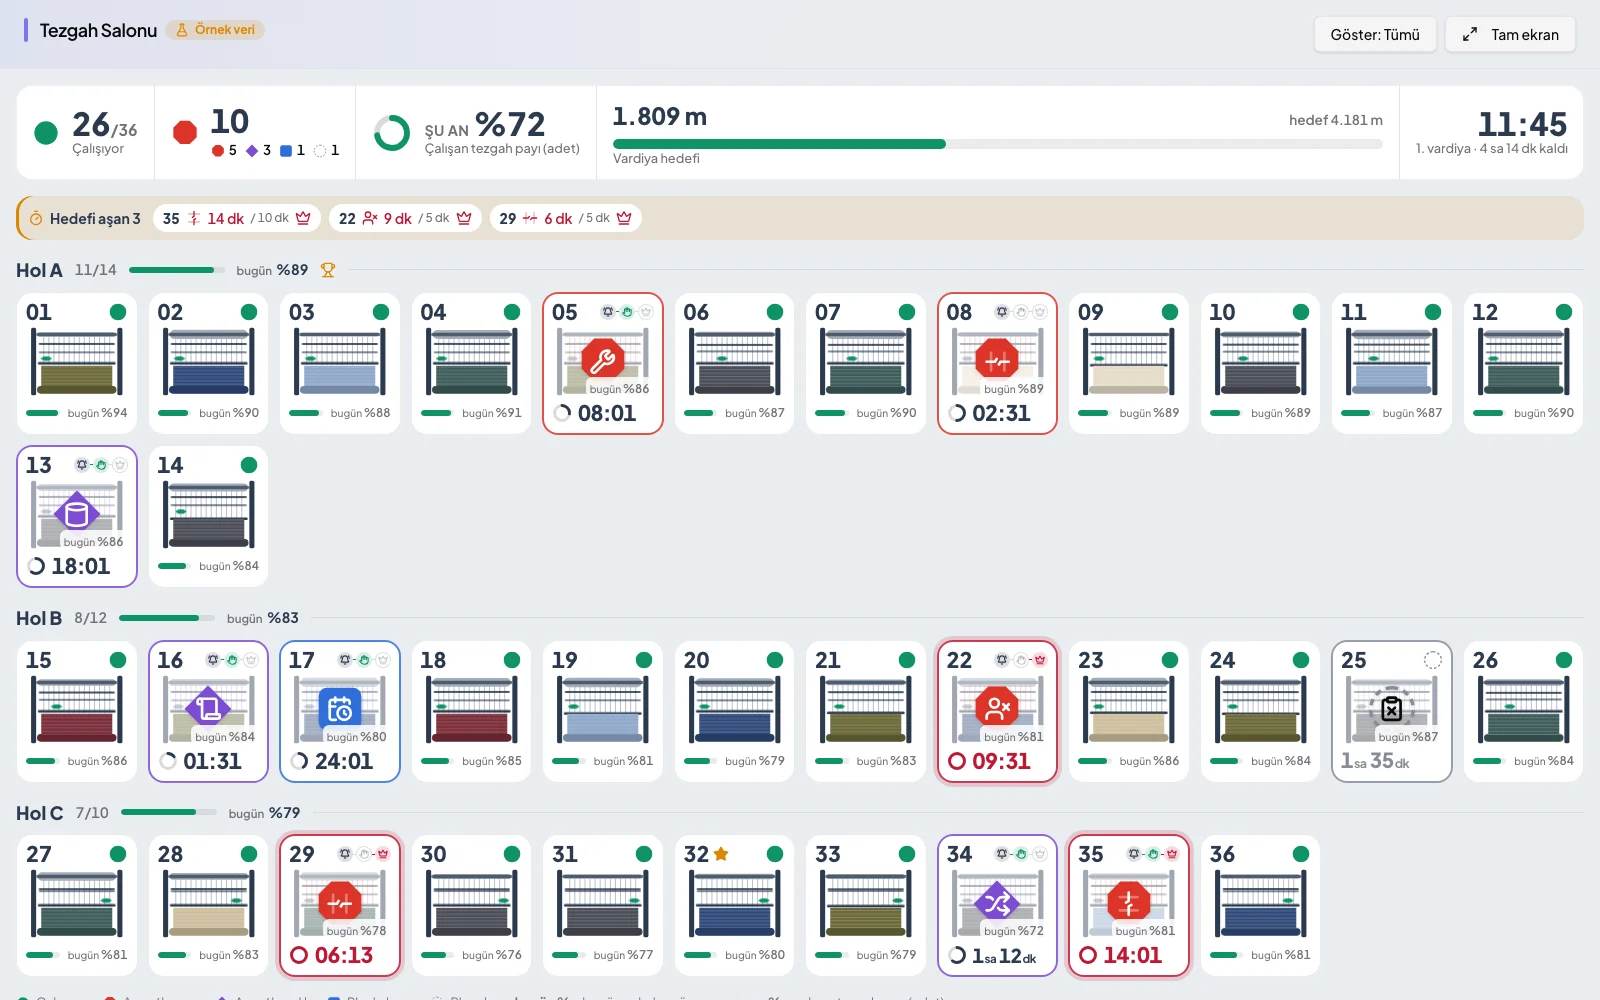Click the dashed status circle on loom 25
Screen dimensions: 1600x1000
[x=1433, y=660]
